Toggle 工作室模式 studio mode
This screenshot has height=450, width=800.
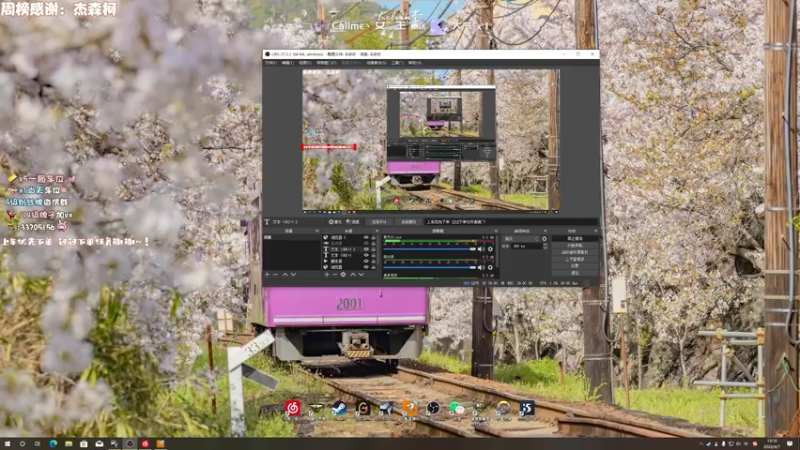(x=574, y=259)
